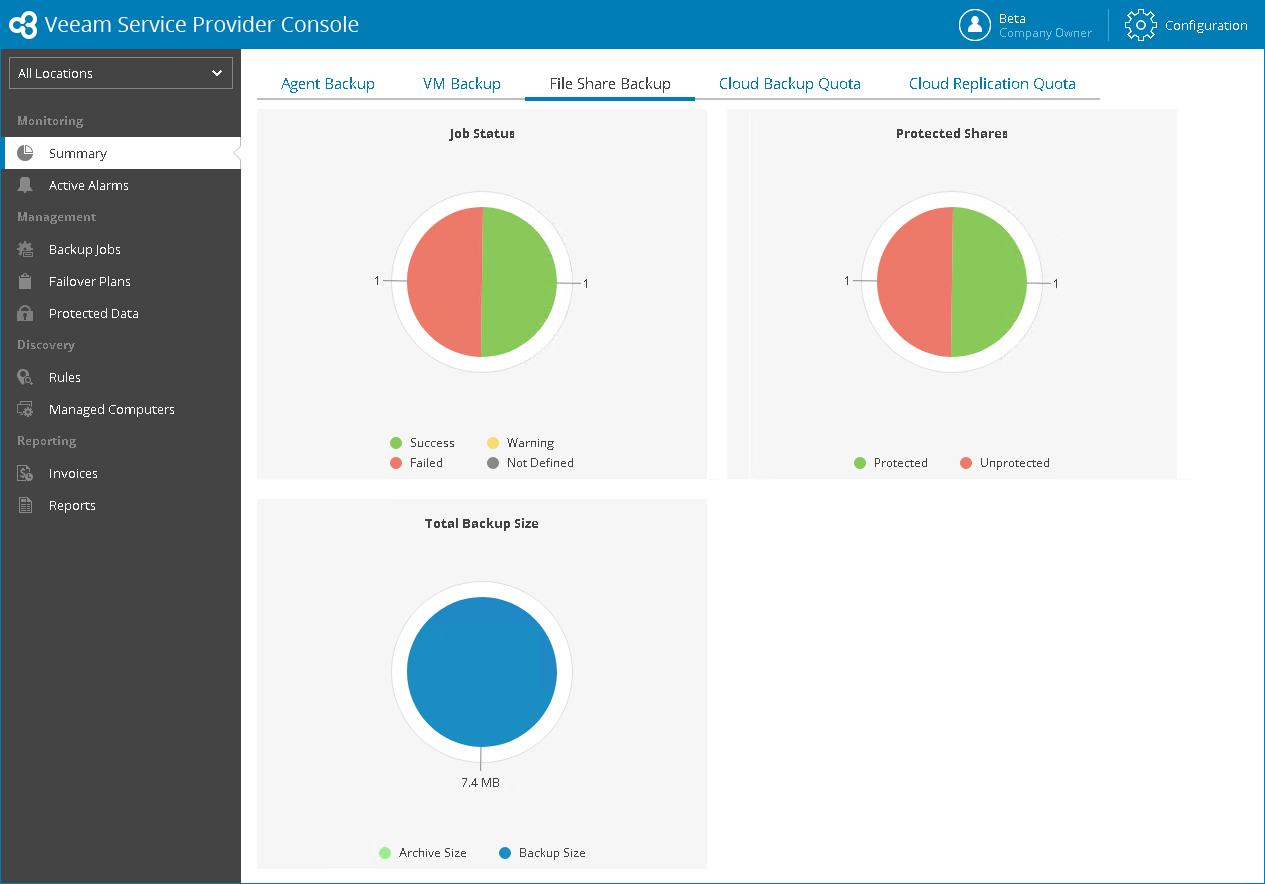
Task: Click the Beta Company Owner account
Action: (x=1026, y=25)
